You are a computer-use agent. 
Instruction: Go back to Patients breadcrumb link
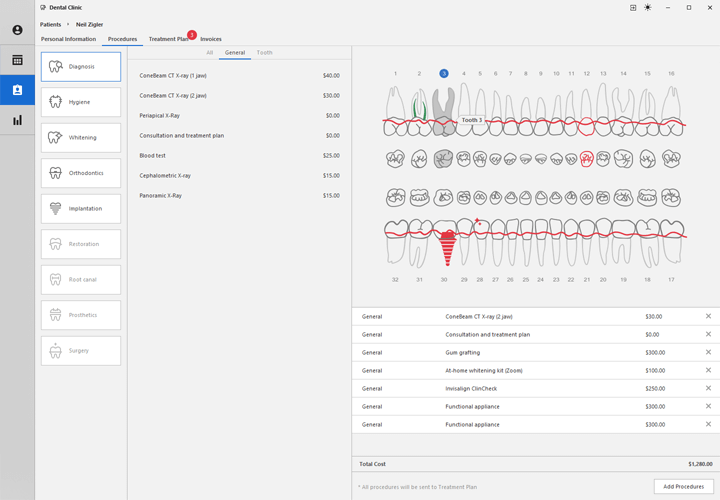pyautogui.click(x=50, y=24)
